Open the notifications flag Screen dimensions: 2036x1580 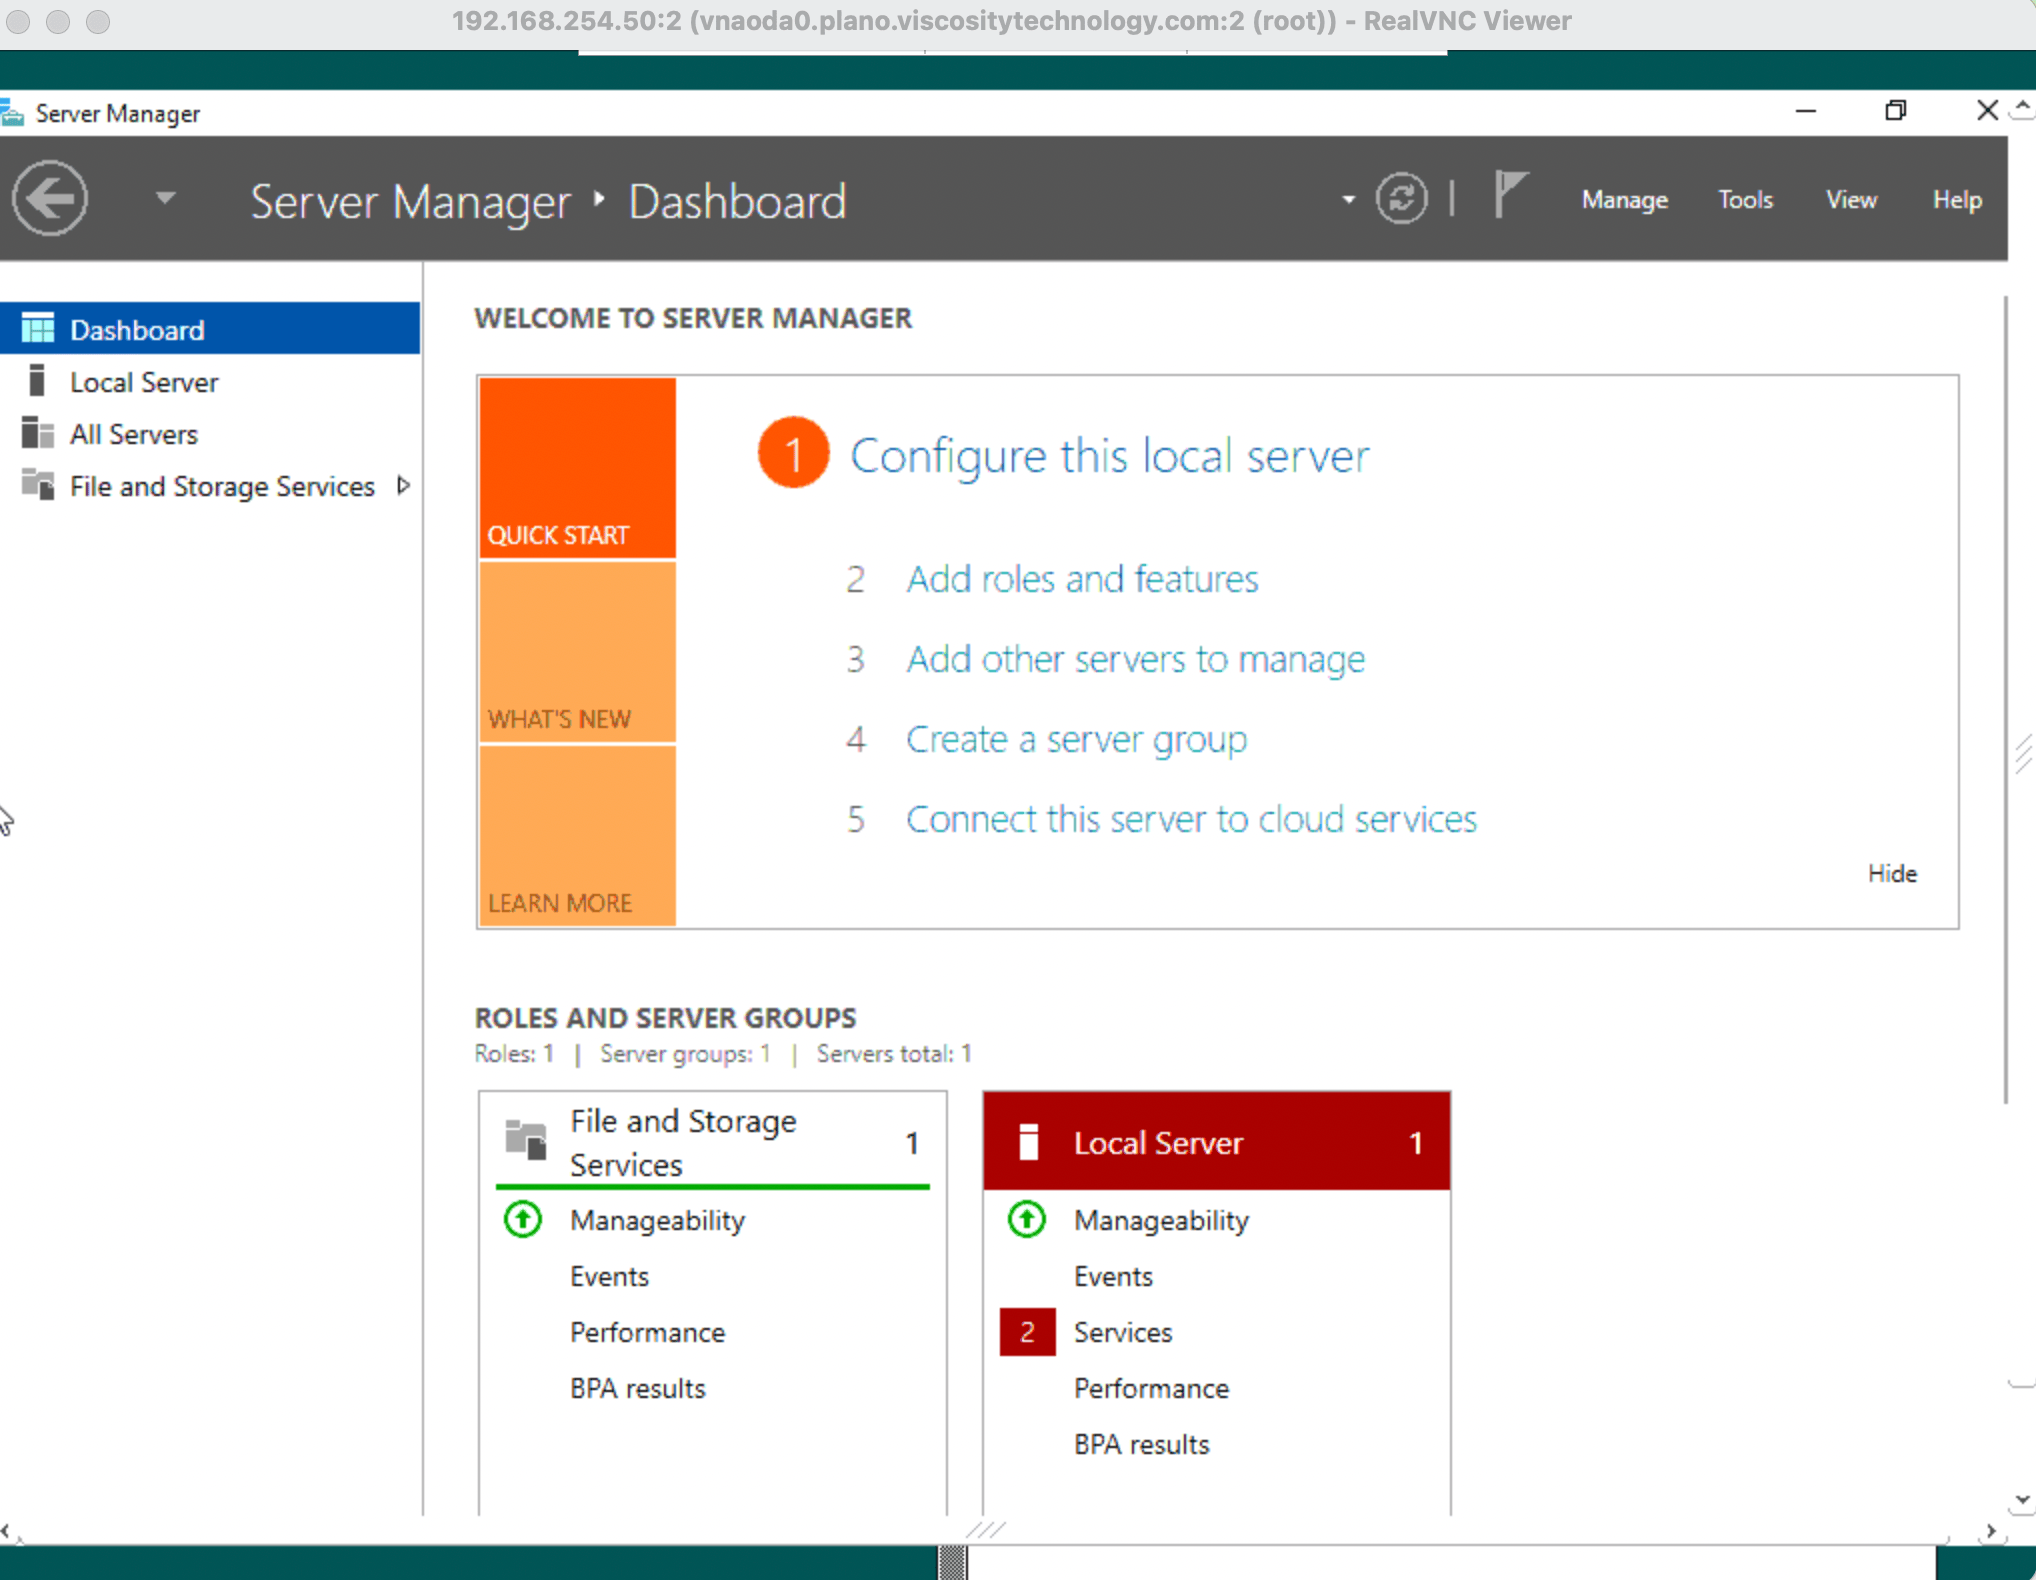(1510, 193)
